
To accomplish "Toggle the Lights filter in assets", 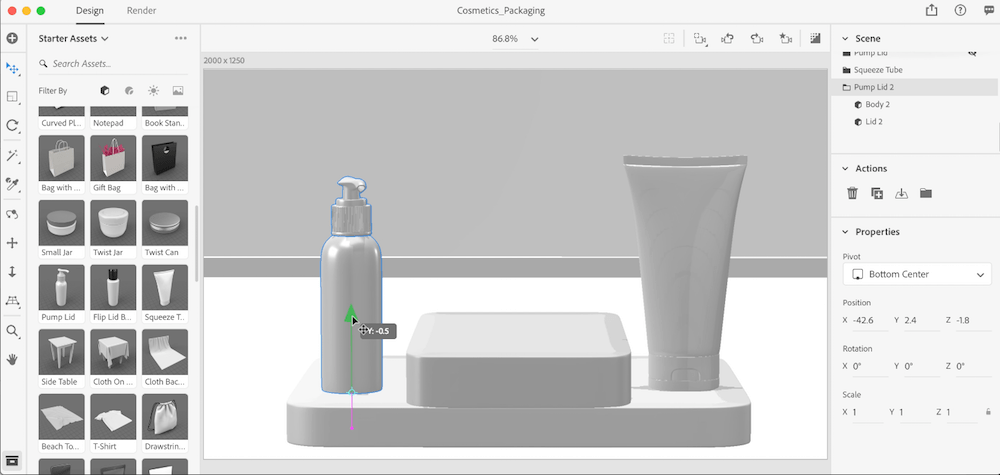I will click(x=153, y=90).
